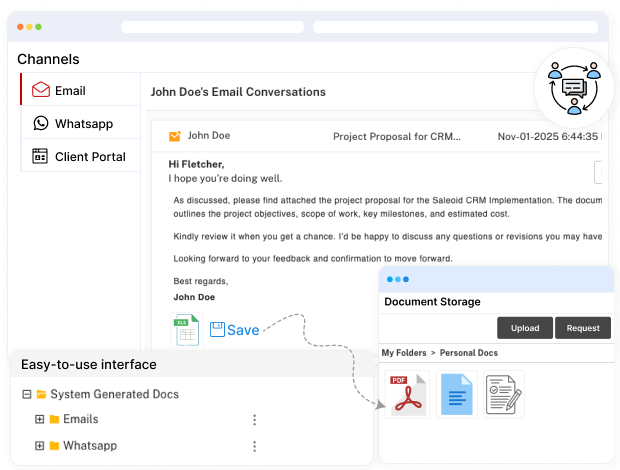Image resolution: width=620 pixels, height=470 pixels.
Task: Click the greeting Hi Fletcher,
Action: [x=197, y=164]
